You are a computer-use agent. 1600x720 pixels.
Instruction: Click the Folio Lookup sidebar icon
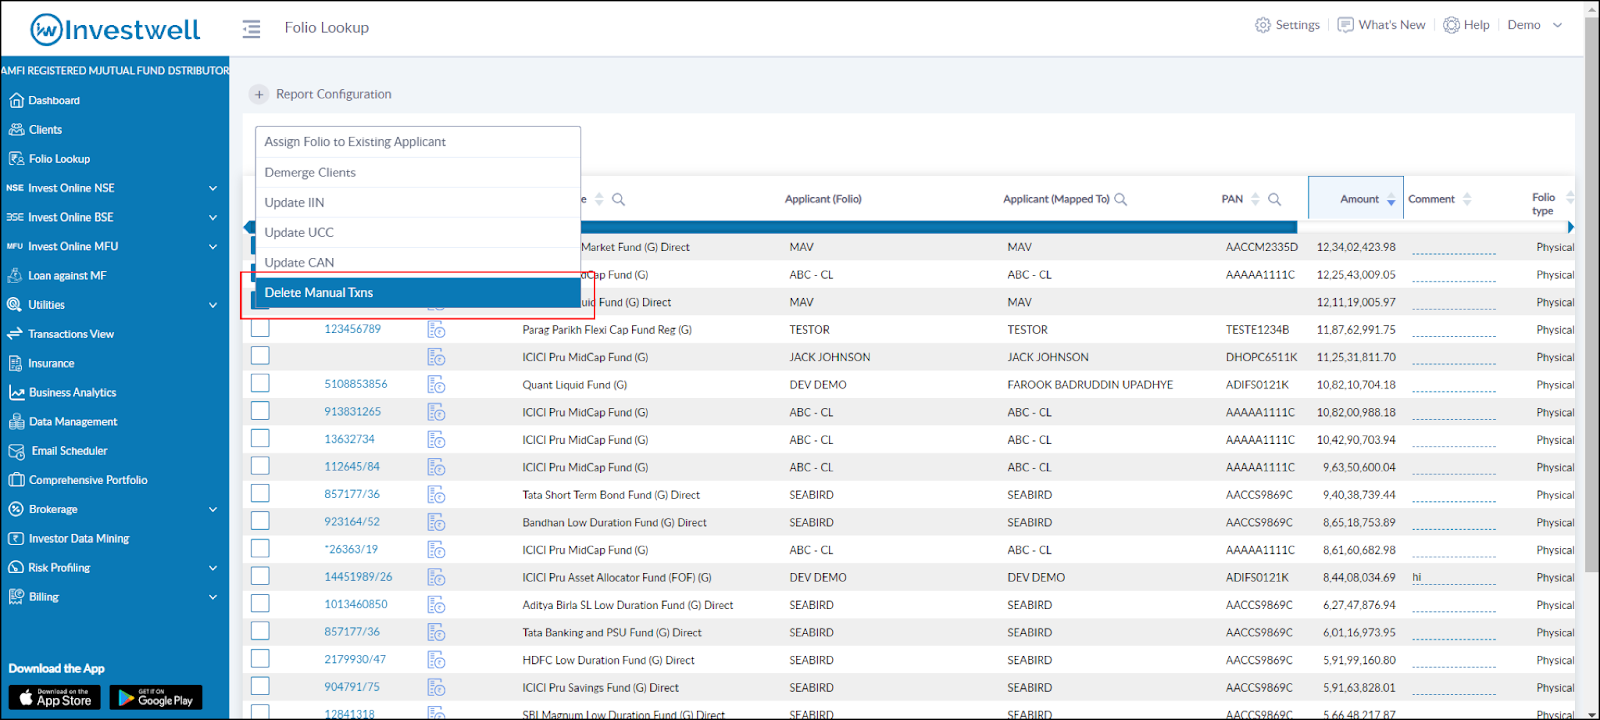click(16, 159)
